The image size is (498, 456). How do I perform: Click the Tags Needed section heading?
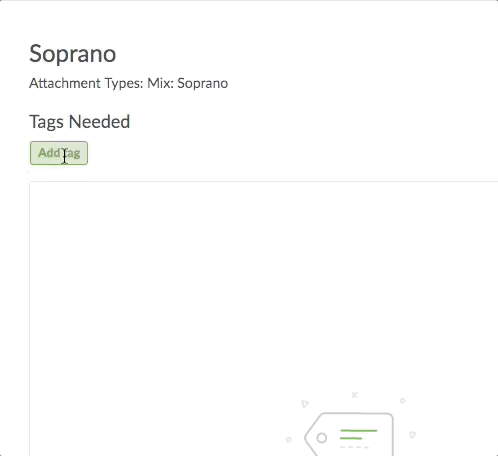[80, 122]
